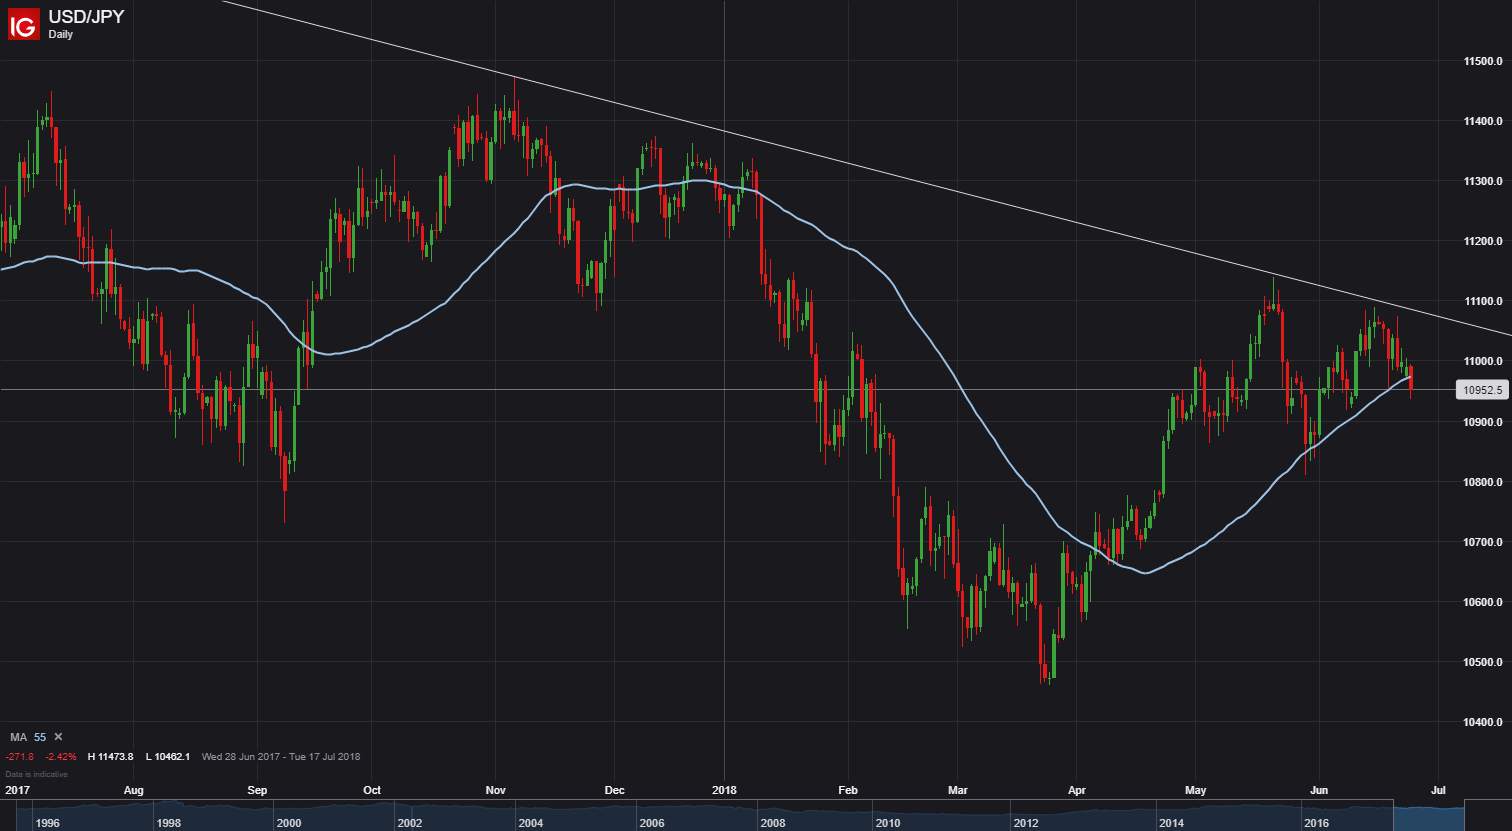1512x831 pixels.
Task: Click the Nov label on the time axis
Action: click(496, 790)
